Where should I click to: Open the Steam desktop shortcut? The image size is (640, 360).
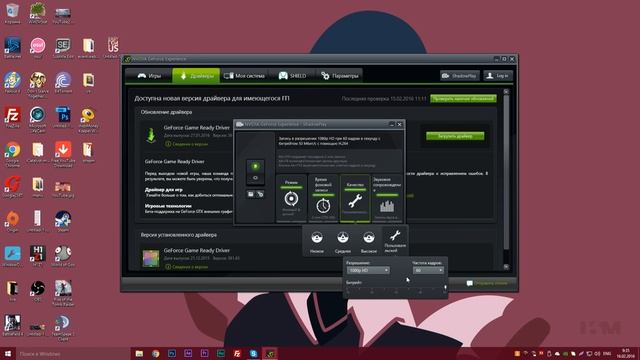tap(63, 221)
